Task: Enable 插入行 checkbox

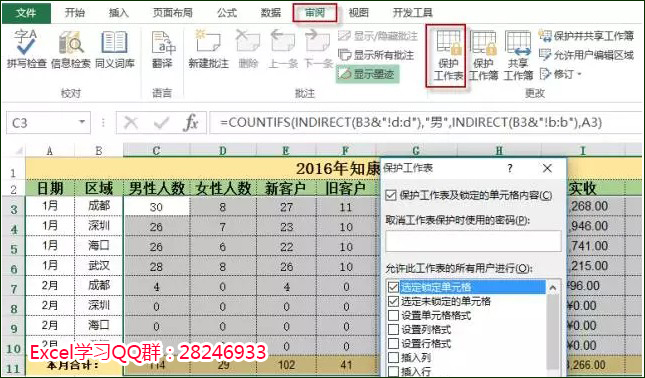Action: pos(393,371)
